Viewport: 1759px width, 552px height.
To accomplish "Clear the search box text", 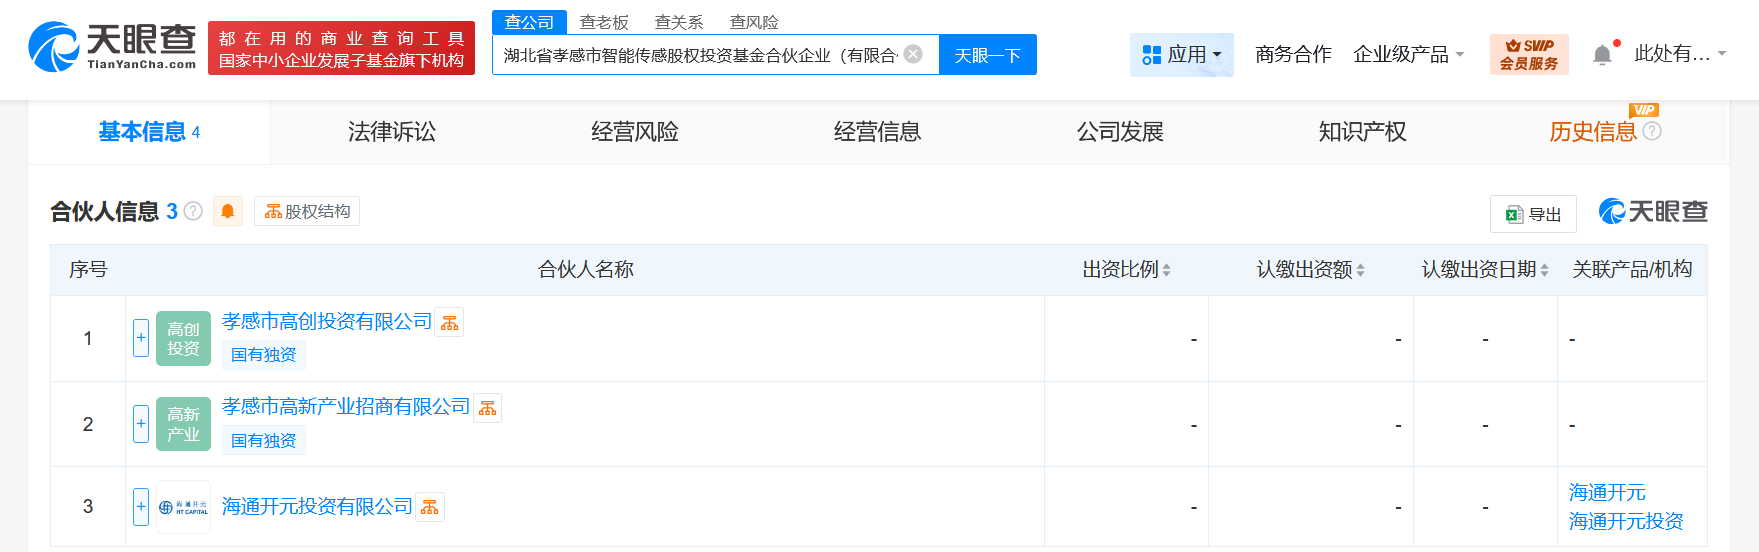I will pos(913,54).
